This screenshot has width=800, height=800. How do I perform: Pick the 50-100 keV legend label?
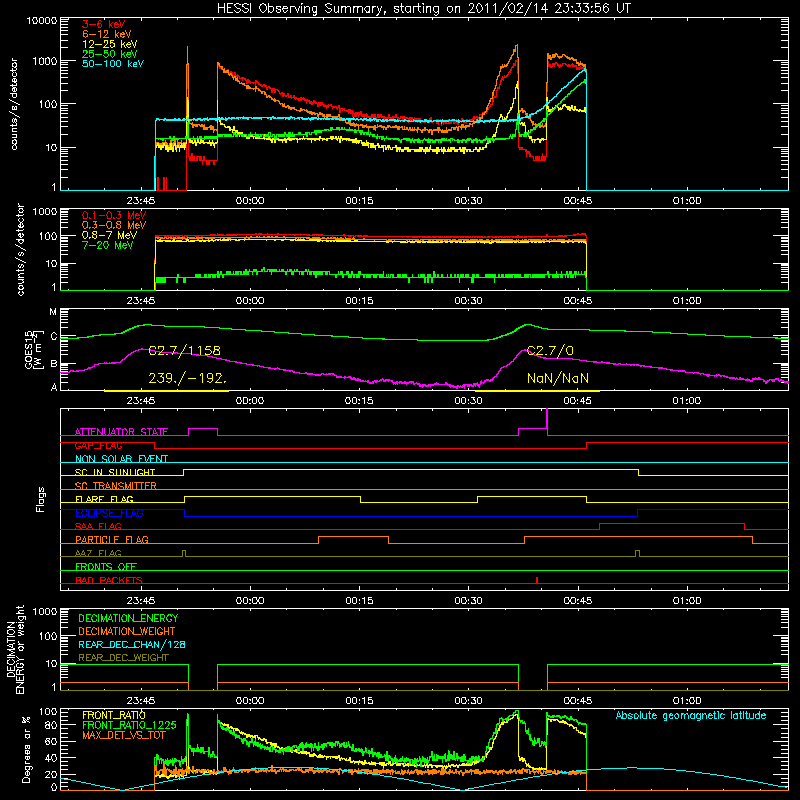point(113,64)
